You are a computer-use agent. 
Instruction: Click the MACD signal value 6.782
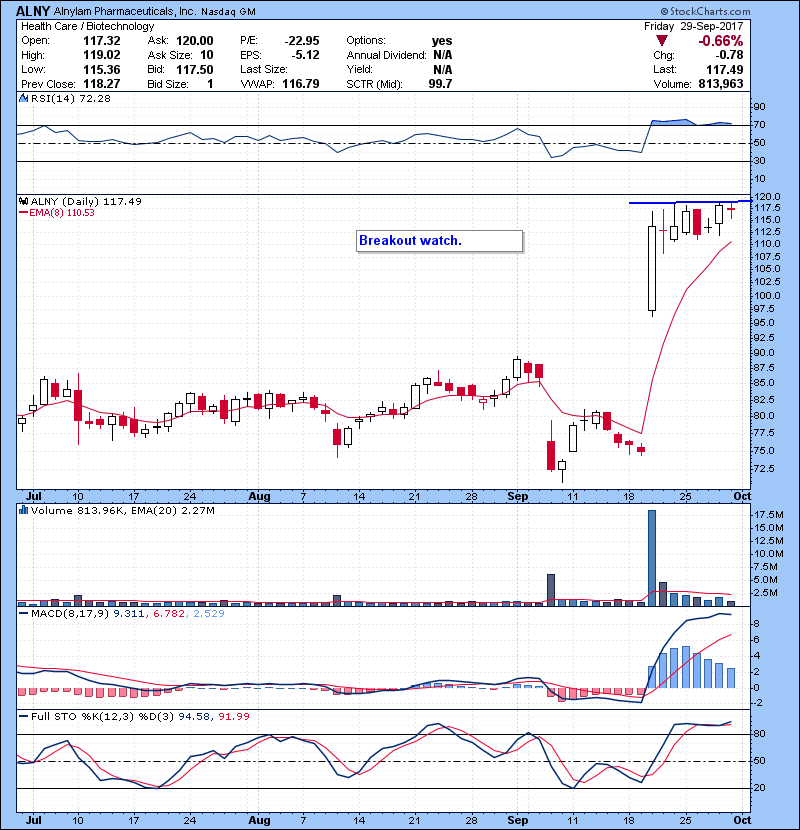coord(168,614)
